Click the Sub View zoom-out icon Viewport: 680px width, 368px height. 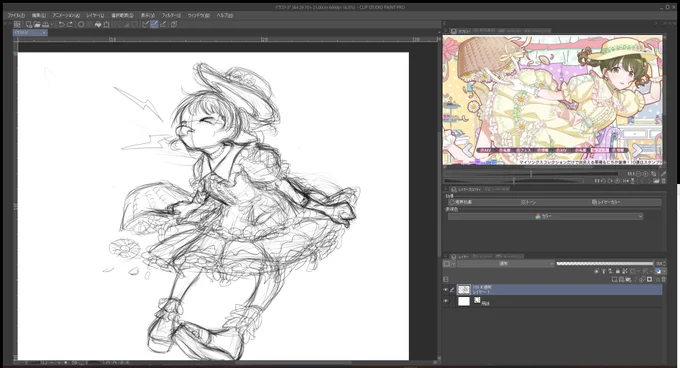point(639,174)
